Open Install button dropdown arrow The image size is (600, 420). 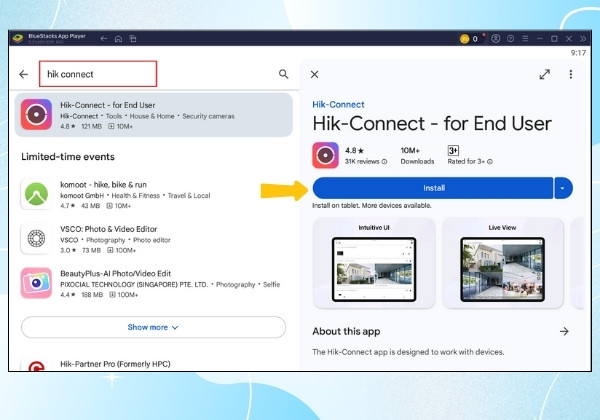(563, 188)
